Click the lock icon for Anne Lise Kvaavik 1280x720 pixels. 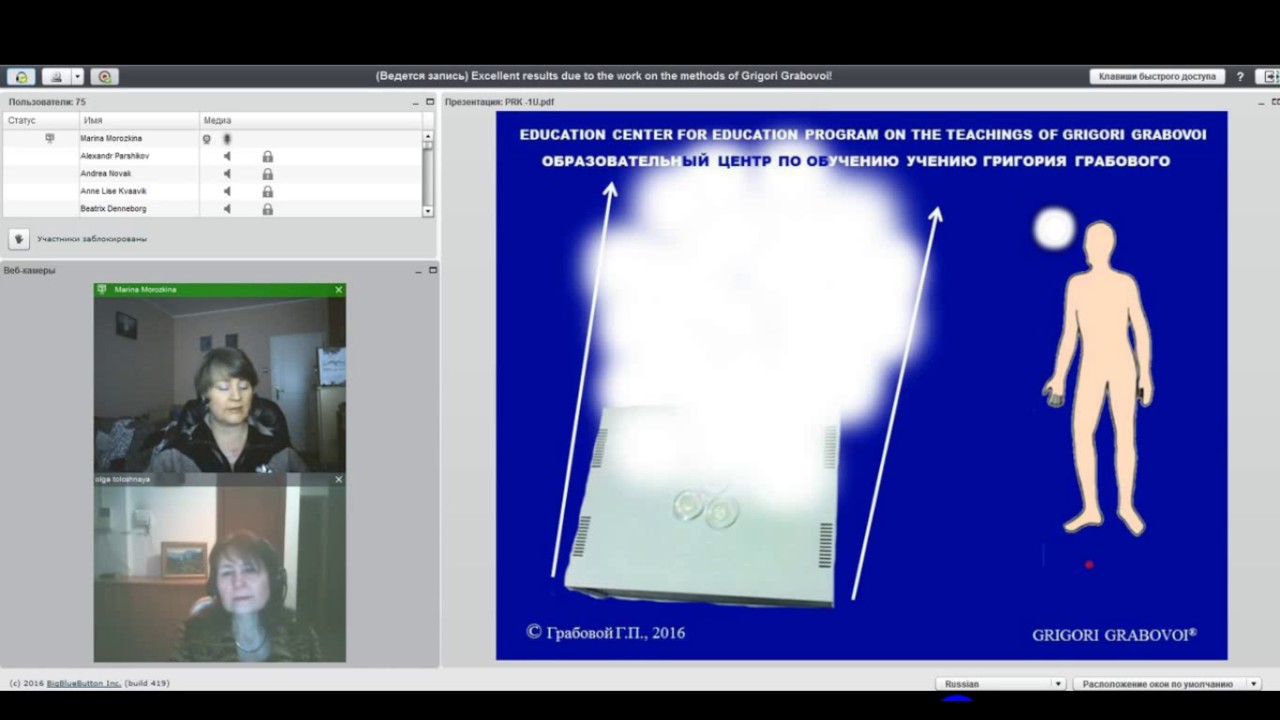click(267, 191)
